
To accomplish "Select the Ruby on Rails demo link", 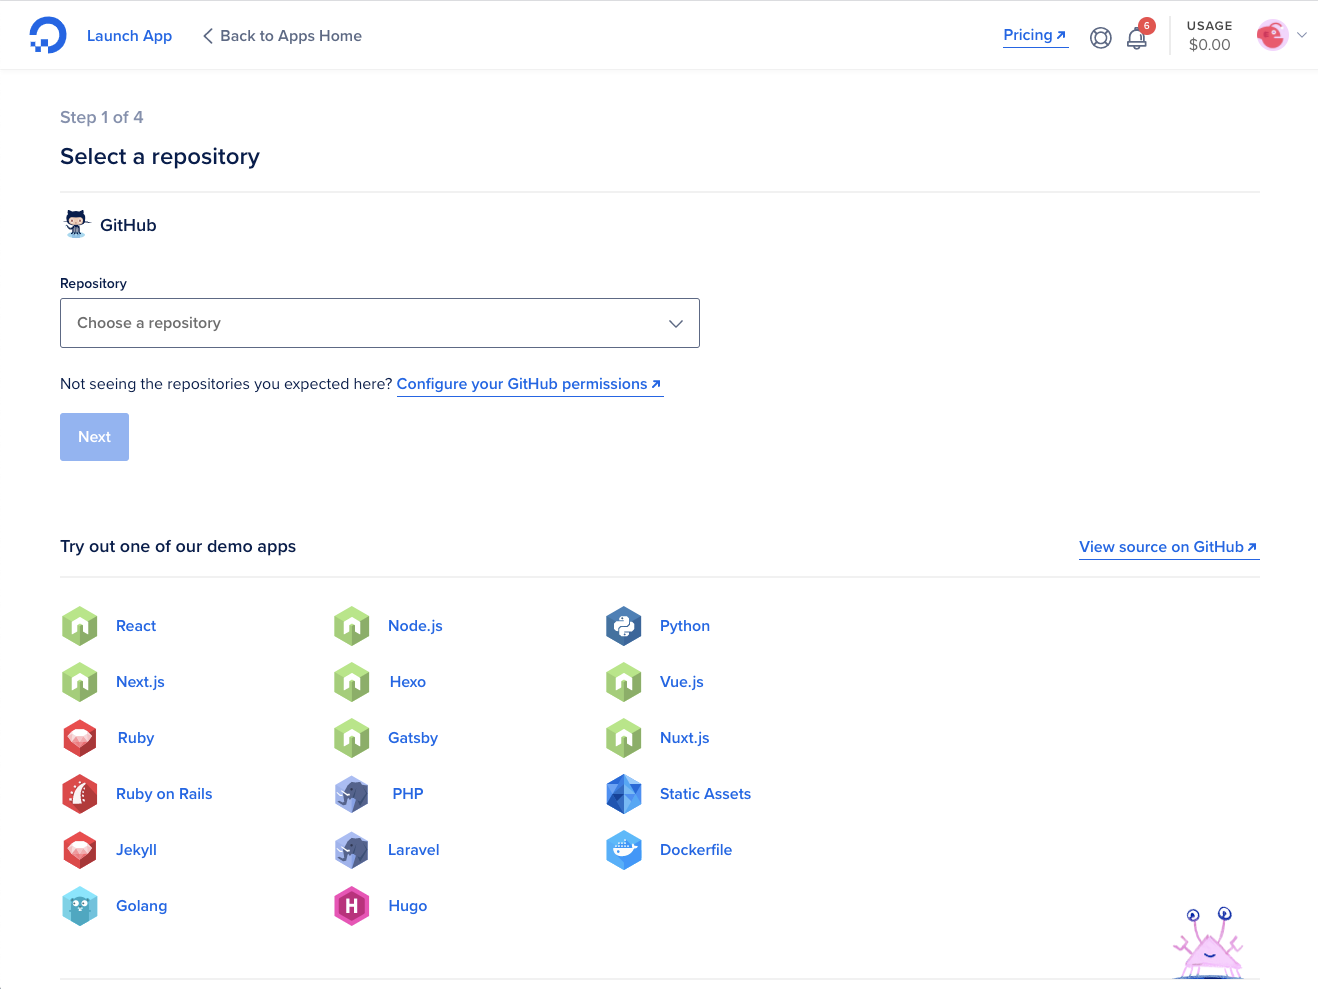I will pyautogui.click(x=164, y=794).
